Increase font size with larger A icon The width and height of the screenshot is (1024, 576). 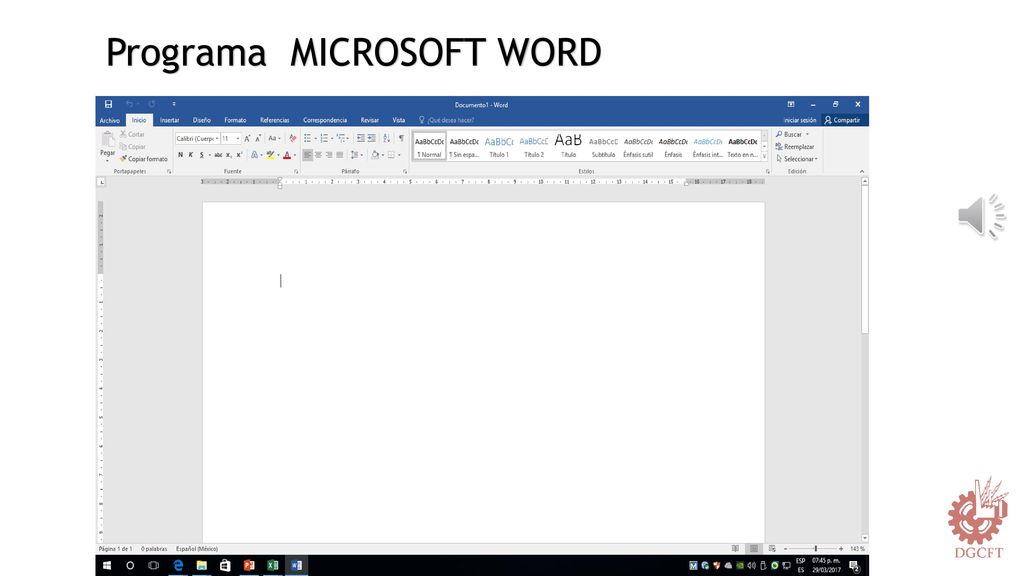[x=247, y=138]
